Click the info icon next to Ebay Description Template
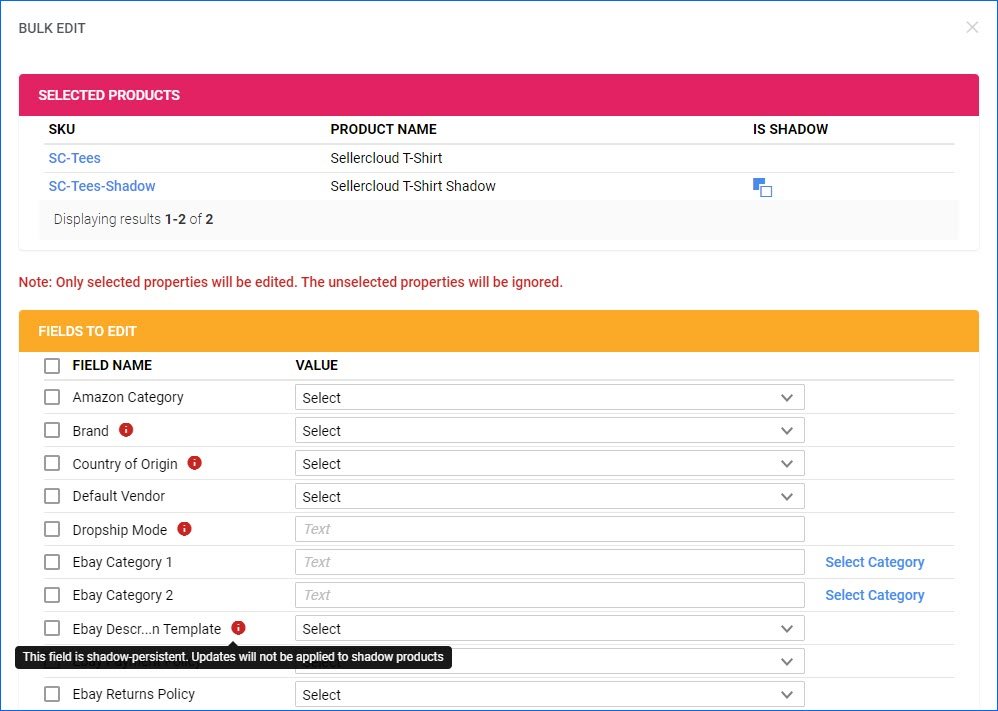Viewport: 998px width, 711px height. 238,628
